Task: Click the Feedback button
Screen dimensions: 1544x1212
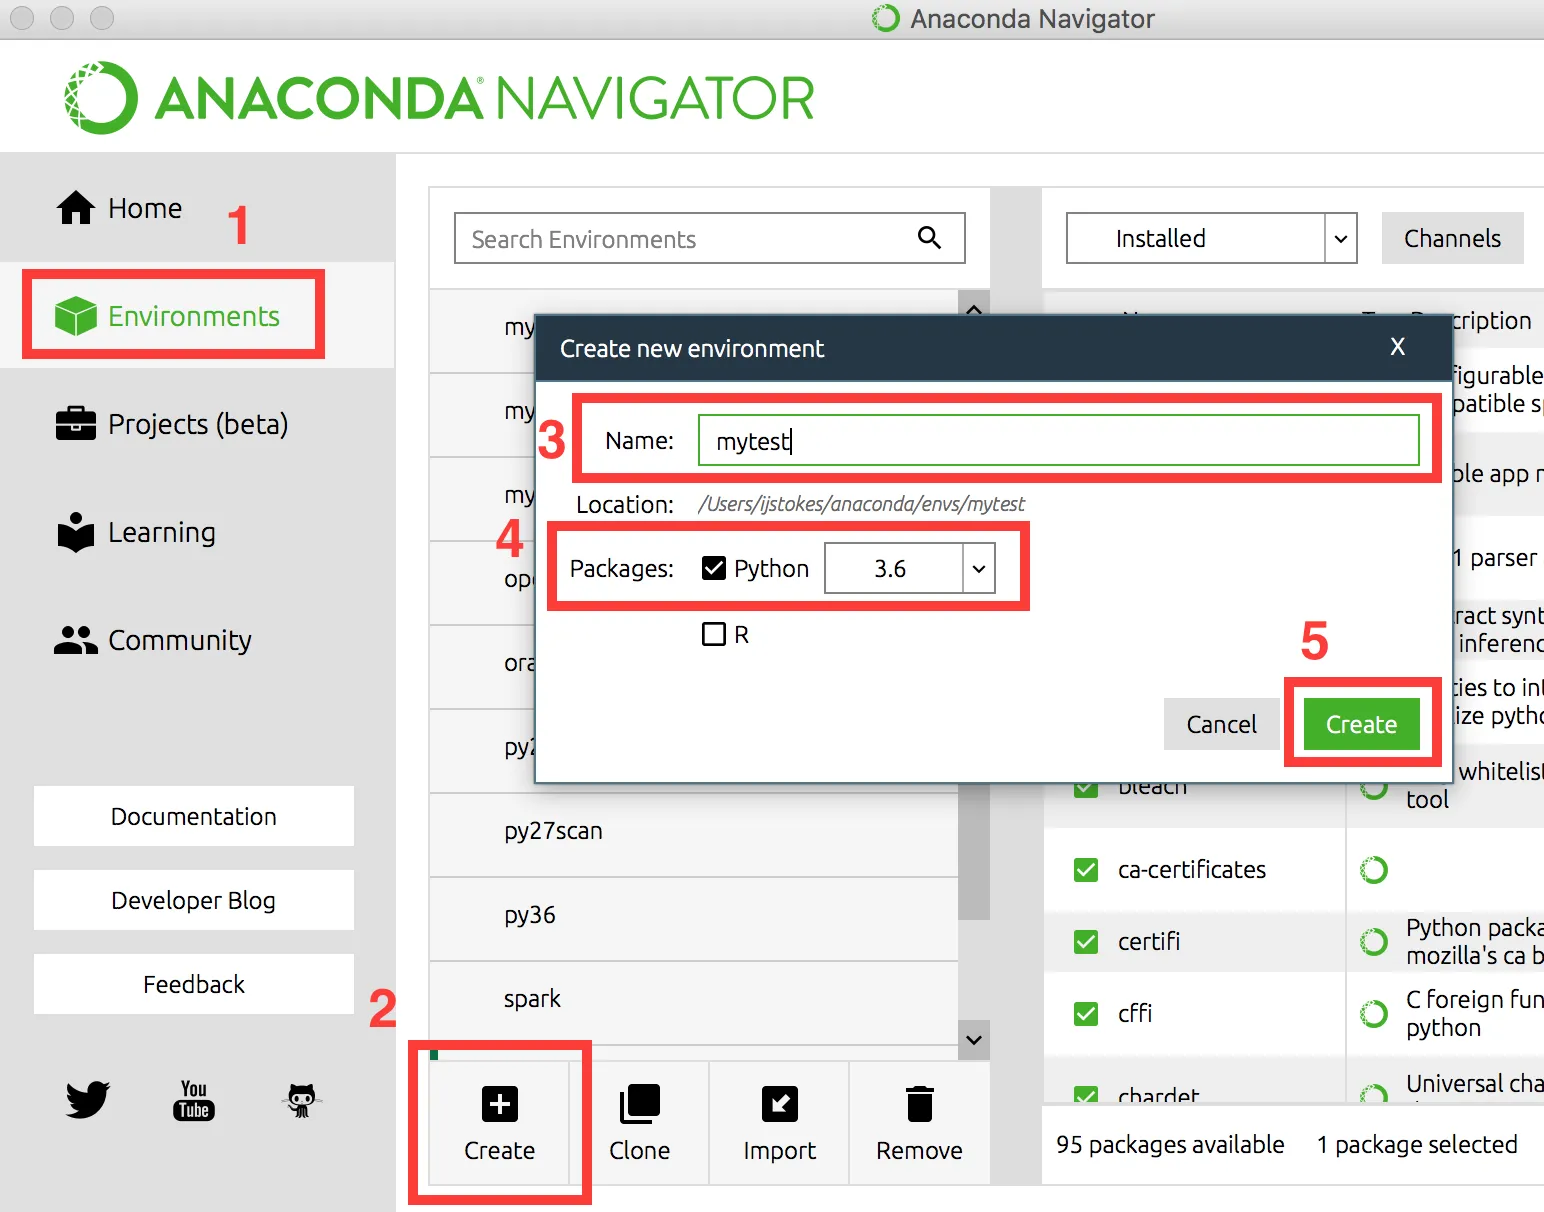Action: (x=194, y=984)
